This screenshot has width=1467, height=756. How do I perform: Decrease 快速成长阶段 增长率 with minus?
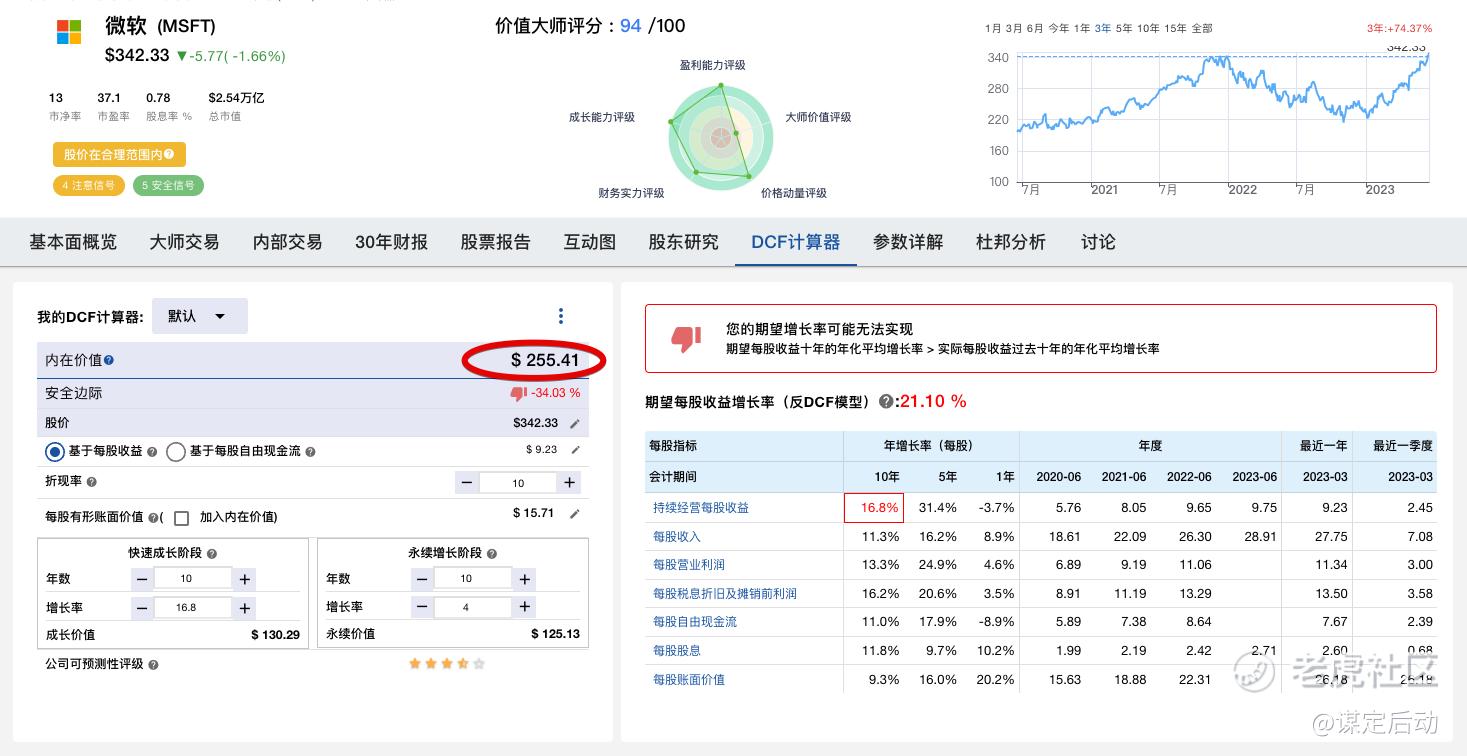[142, 608]
